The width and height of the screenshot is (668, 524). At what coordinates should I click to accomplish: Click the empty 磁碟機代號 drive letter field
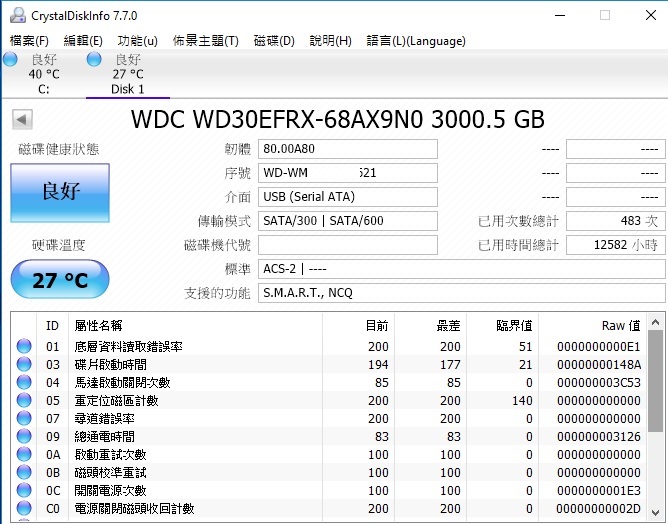(x=348, y=245)
